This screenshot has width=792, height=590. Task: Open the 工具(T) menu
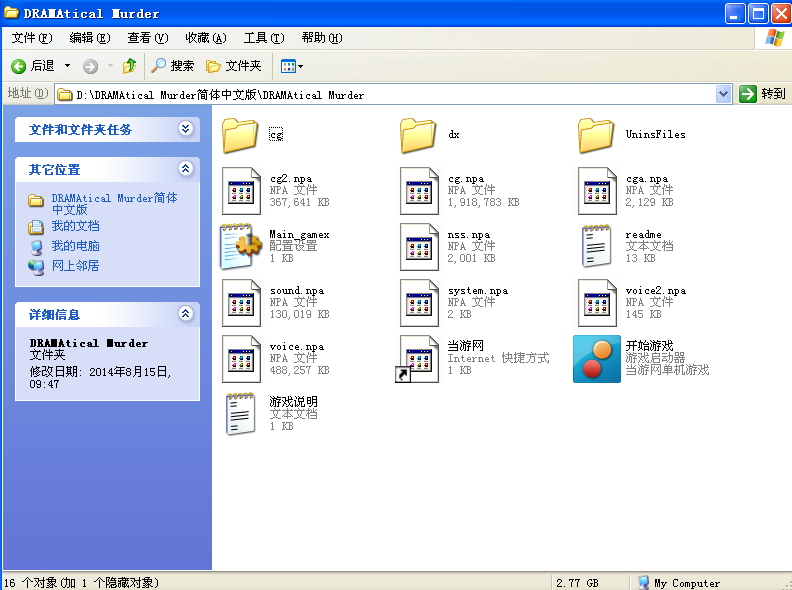pos(264,38)
